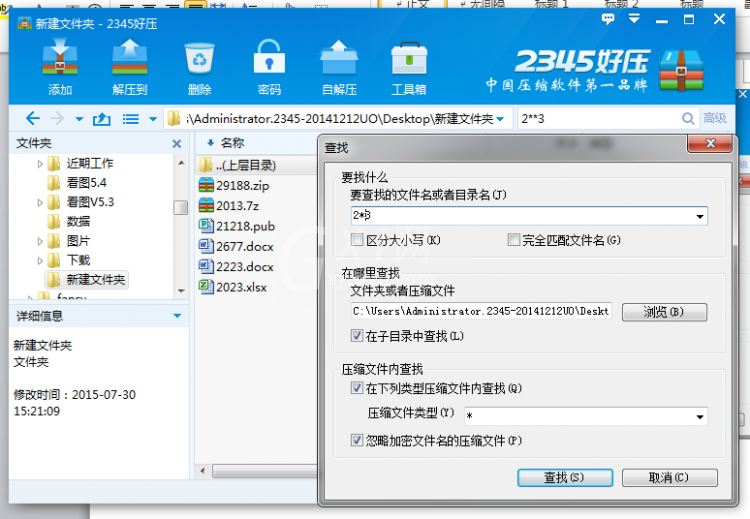Image resolution: width=750 pixels, height=519 pixels.
Task: Click the 高级 advanced search link
Action: (715, 118)
